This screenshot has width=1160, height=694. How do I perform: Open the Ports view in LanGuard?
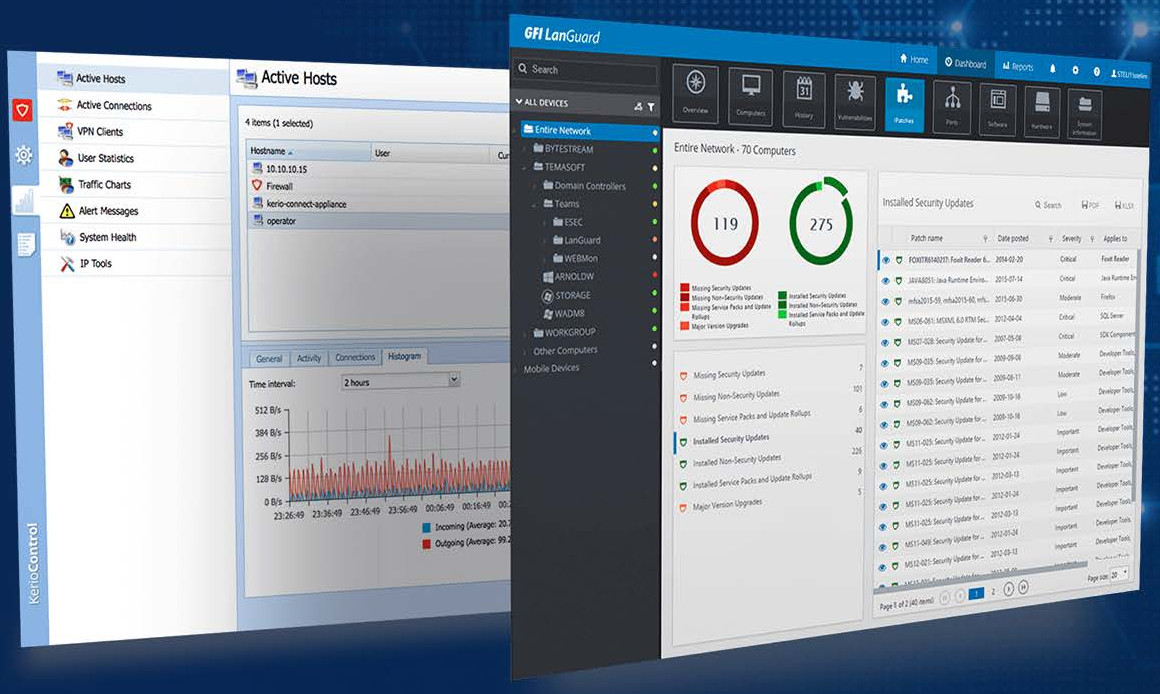(x=952, y=106)
